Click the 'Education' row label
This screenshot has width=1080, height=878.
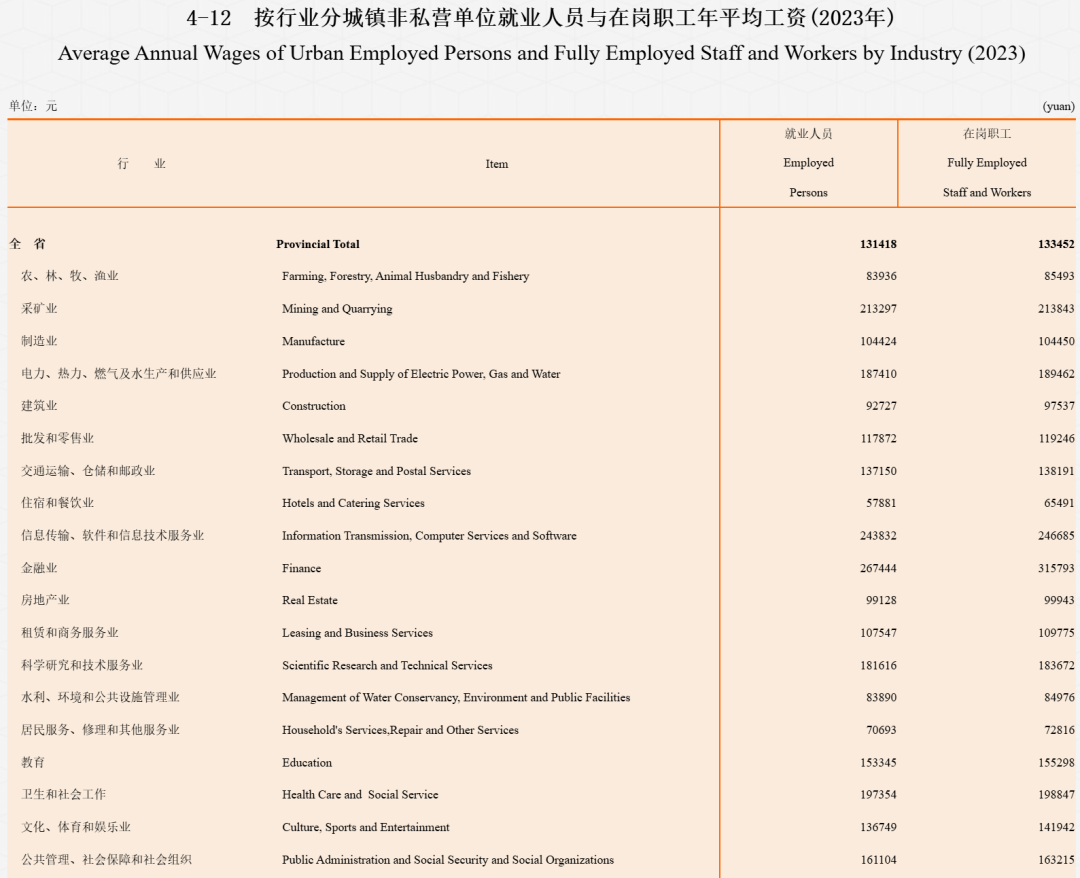[307, 763]
